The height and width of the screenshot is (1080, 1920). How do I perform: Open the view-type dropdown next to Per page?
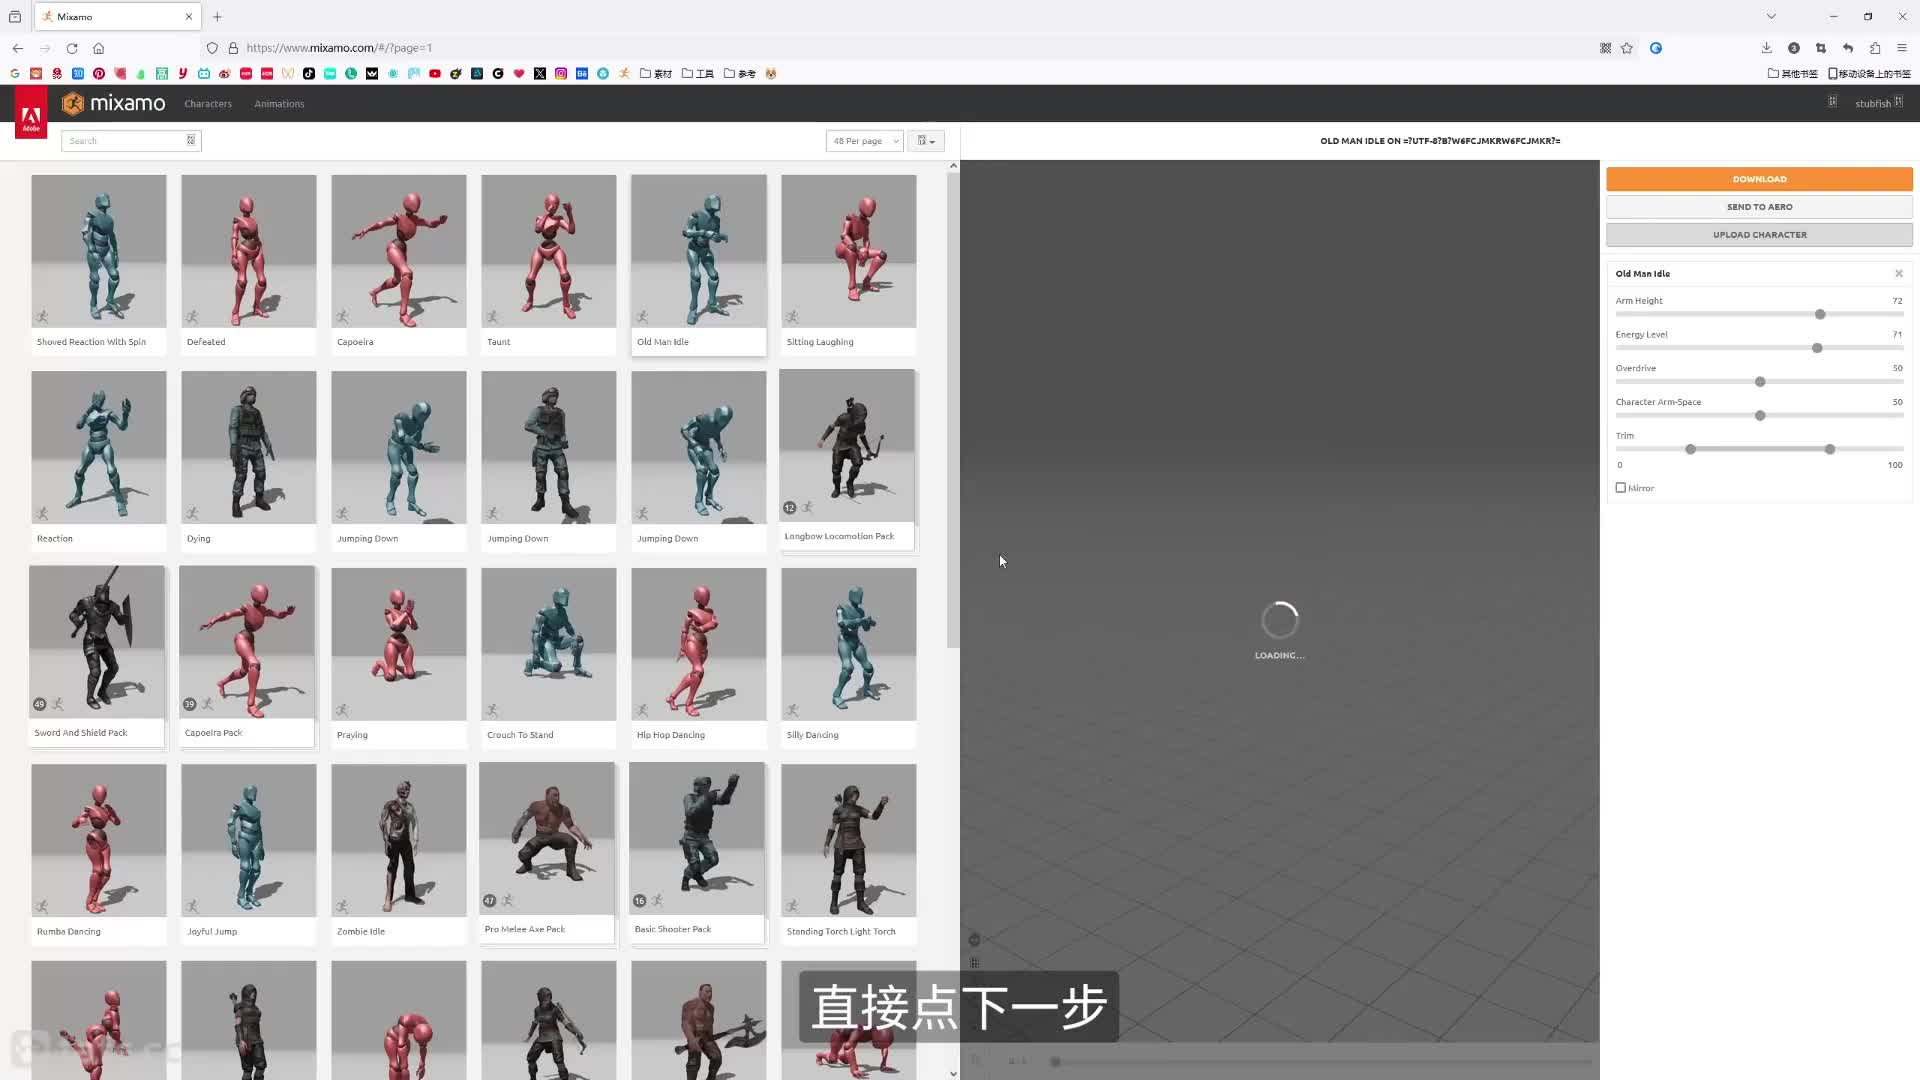pos(926,141)
